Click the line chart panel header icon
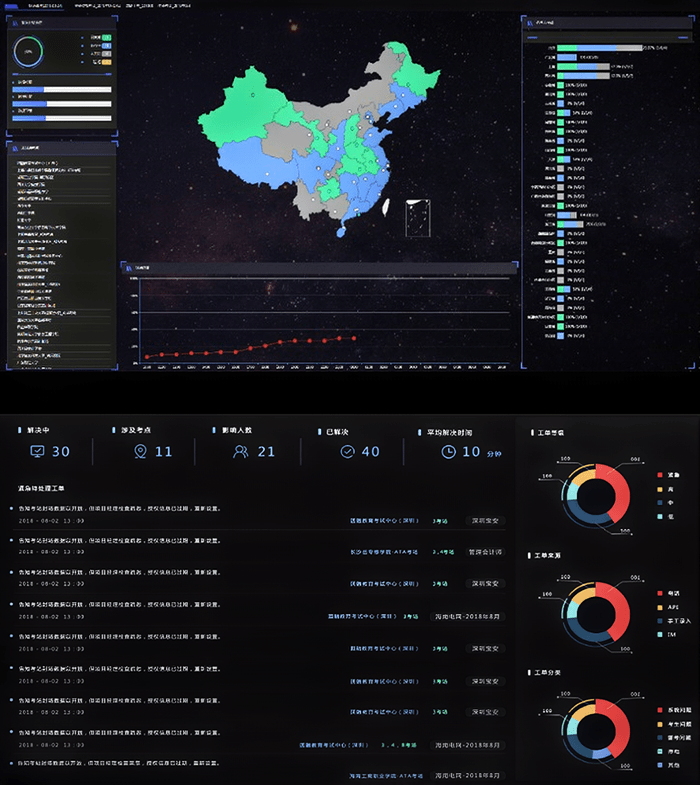Screen dimensions: 700x785 click(127, 267)
